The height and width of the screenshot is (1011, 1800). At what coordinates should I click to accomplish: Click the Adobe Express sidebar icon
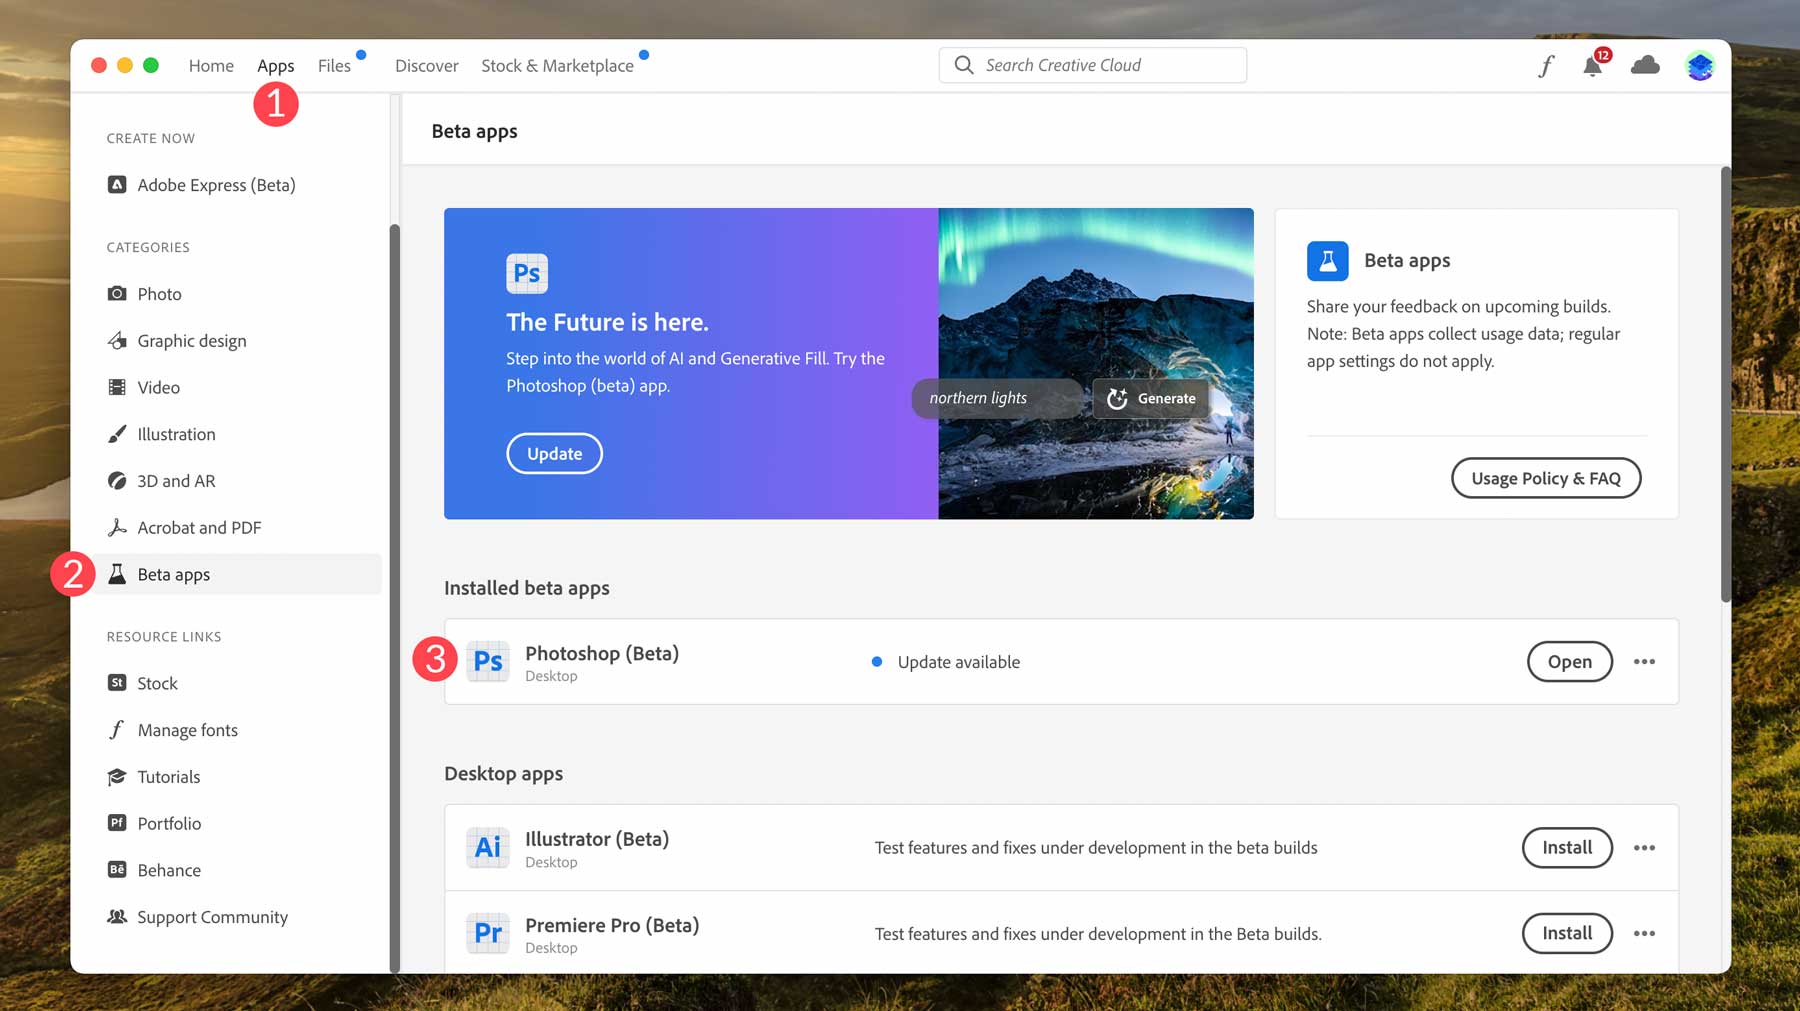117,185
